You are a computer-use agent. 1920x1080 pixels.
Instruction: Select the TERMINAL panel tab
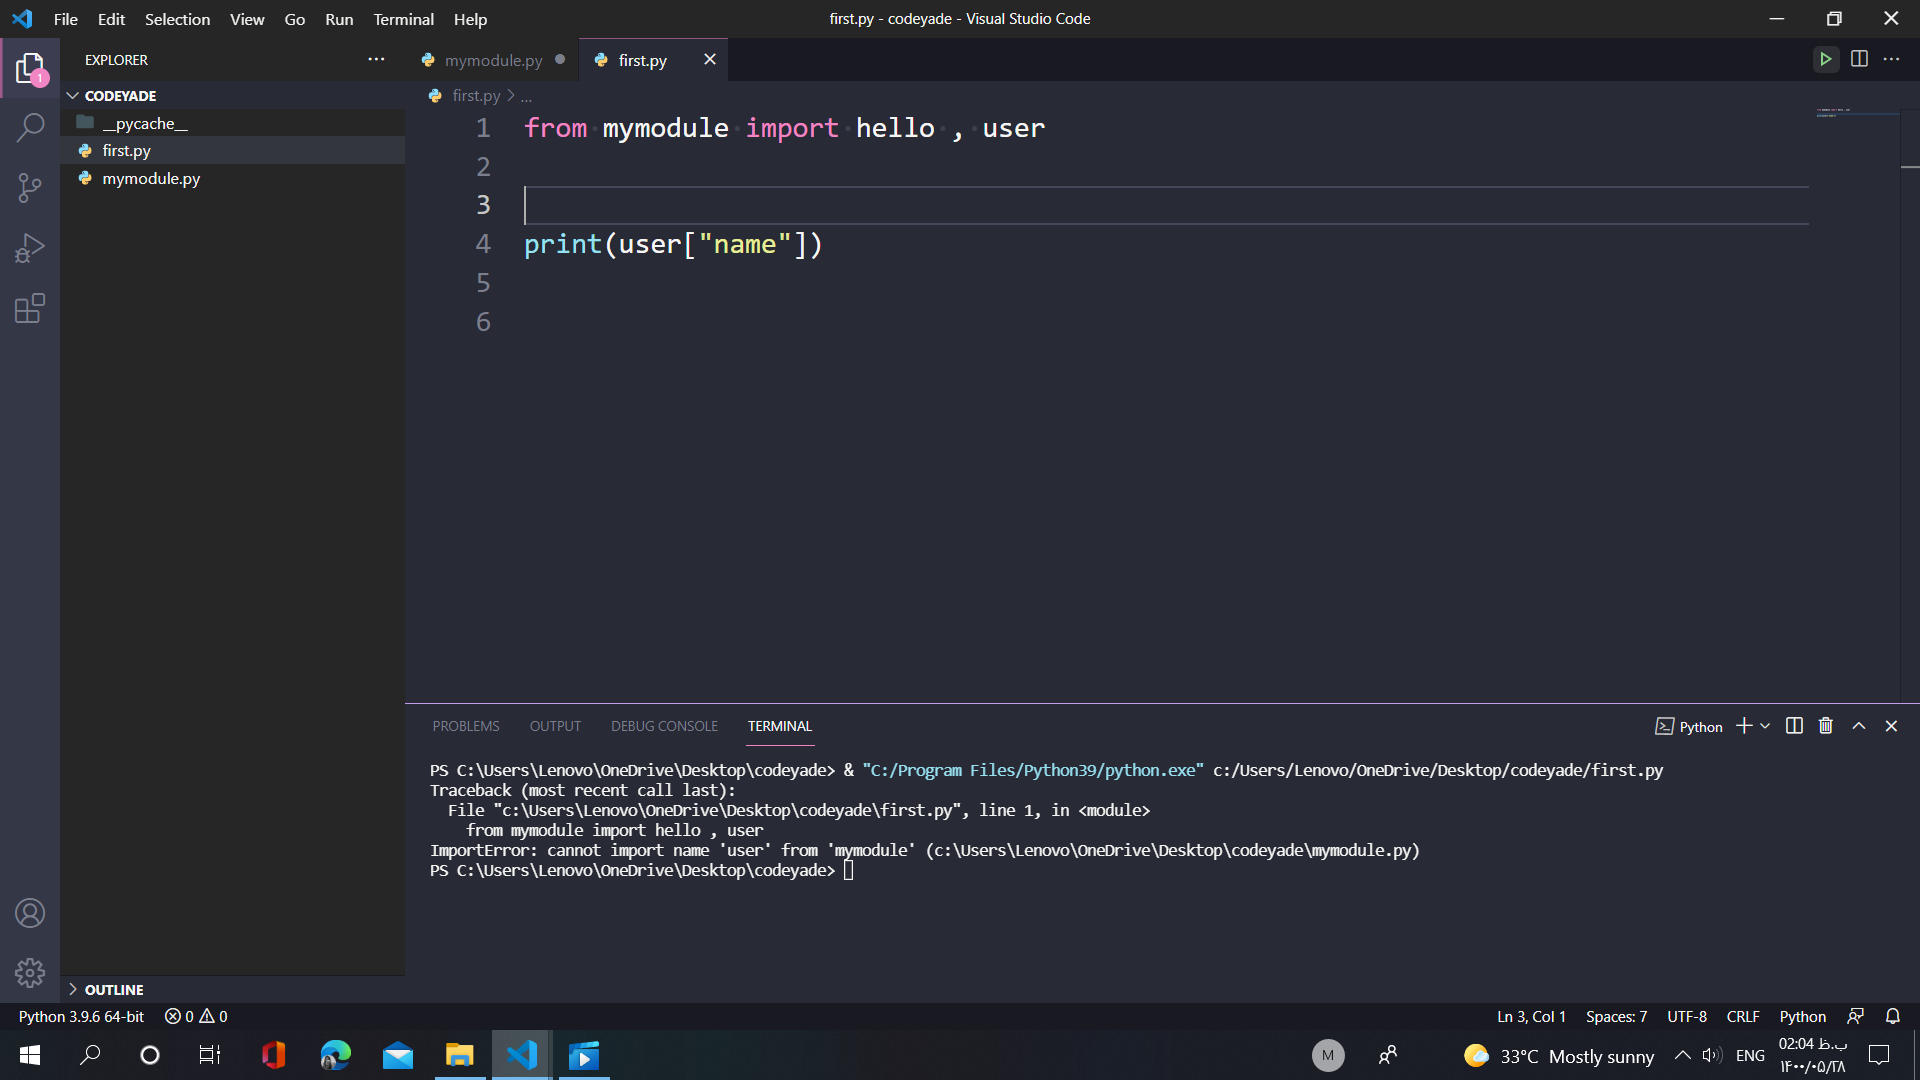click(x=780, y=726)
